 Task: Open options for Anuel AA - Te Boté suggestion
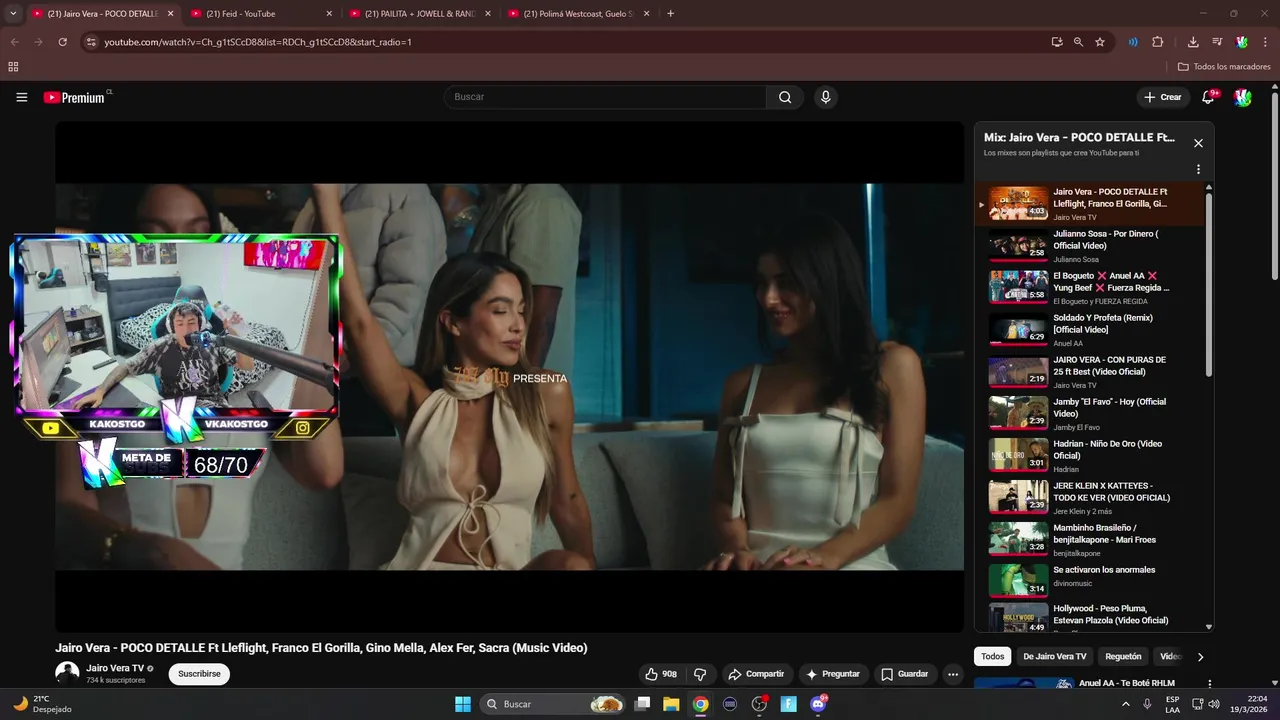(x=1209, y=684)
